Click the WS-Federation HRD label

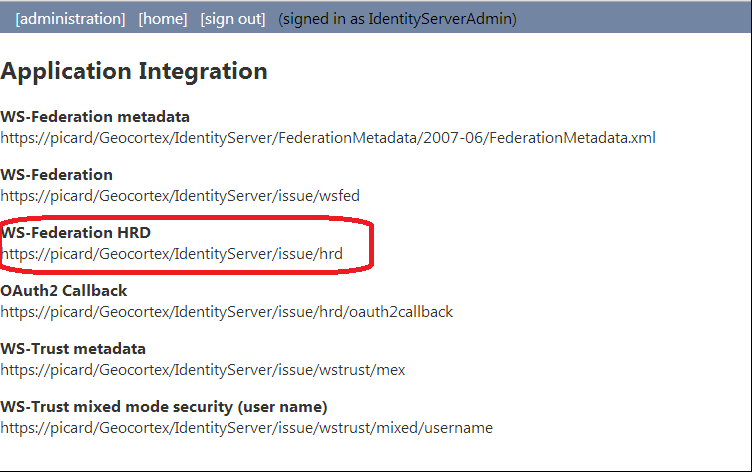click(76, 233)
